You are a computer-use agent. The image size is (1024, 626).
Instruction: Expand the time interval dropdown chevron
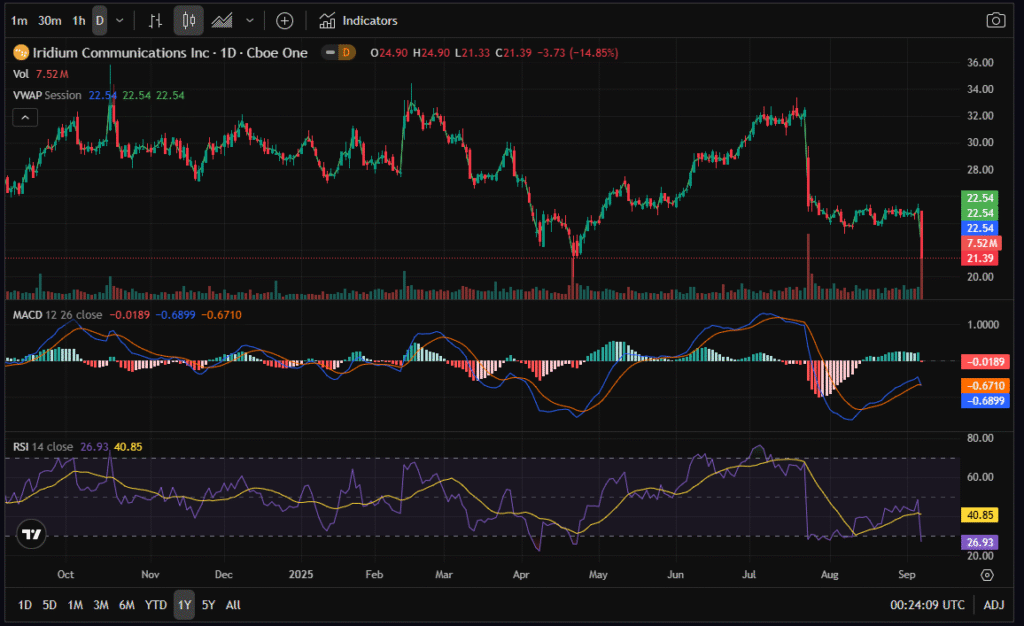[x=120, y=20]
